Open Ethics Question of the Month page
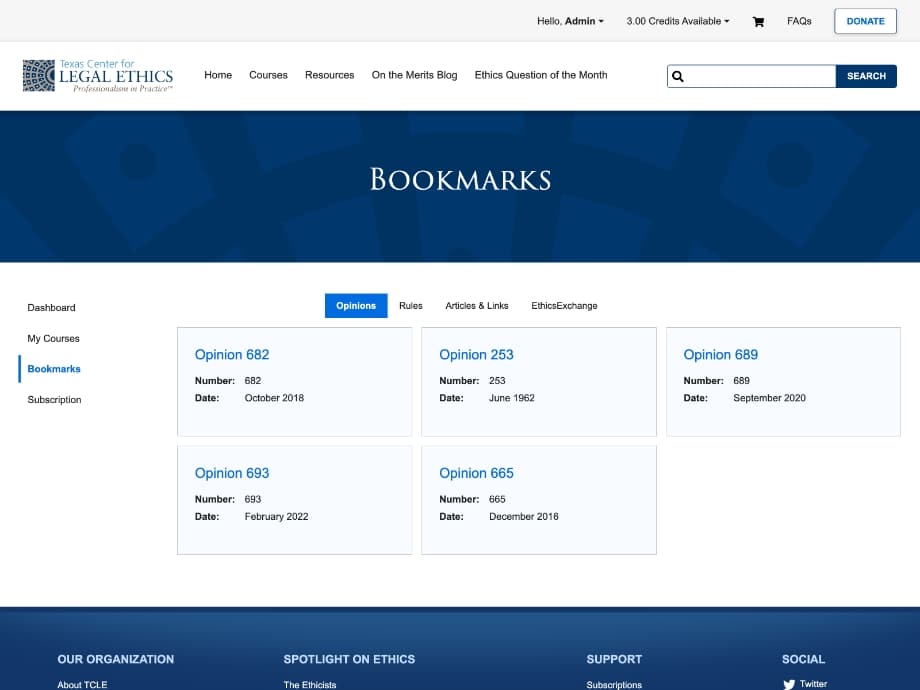Screen dimensions: 920x690 click(540, 75)
